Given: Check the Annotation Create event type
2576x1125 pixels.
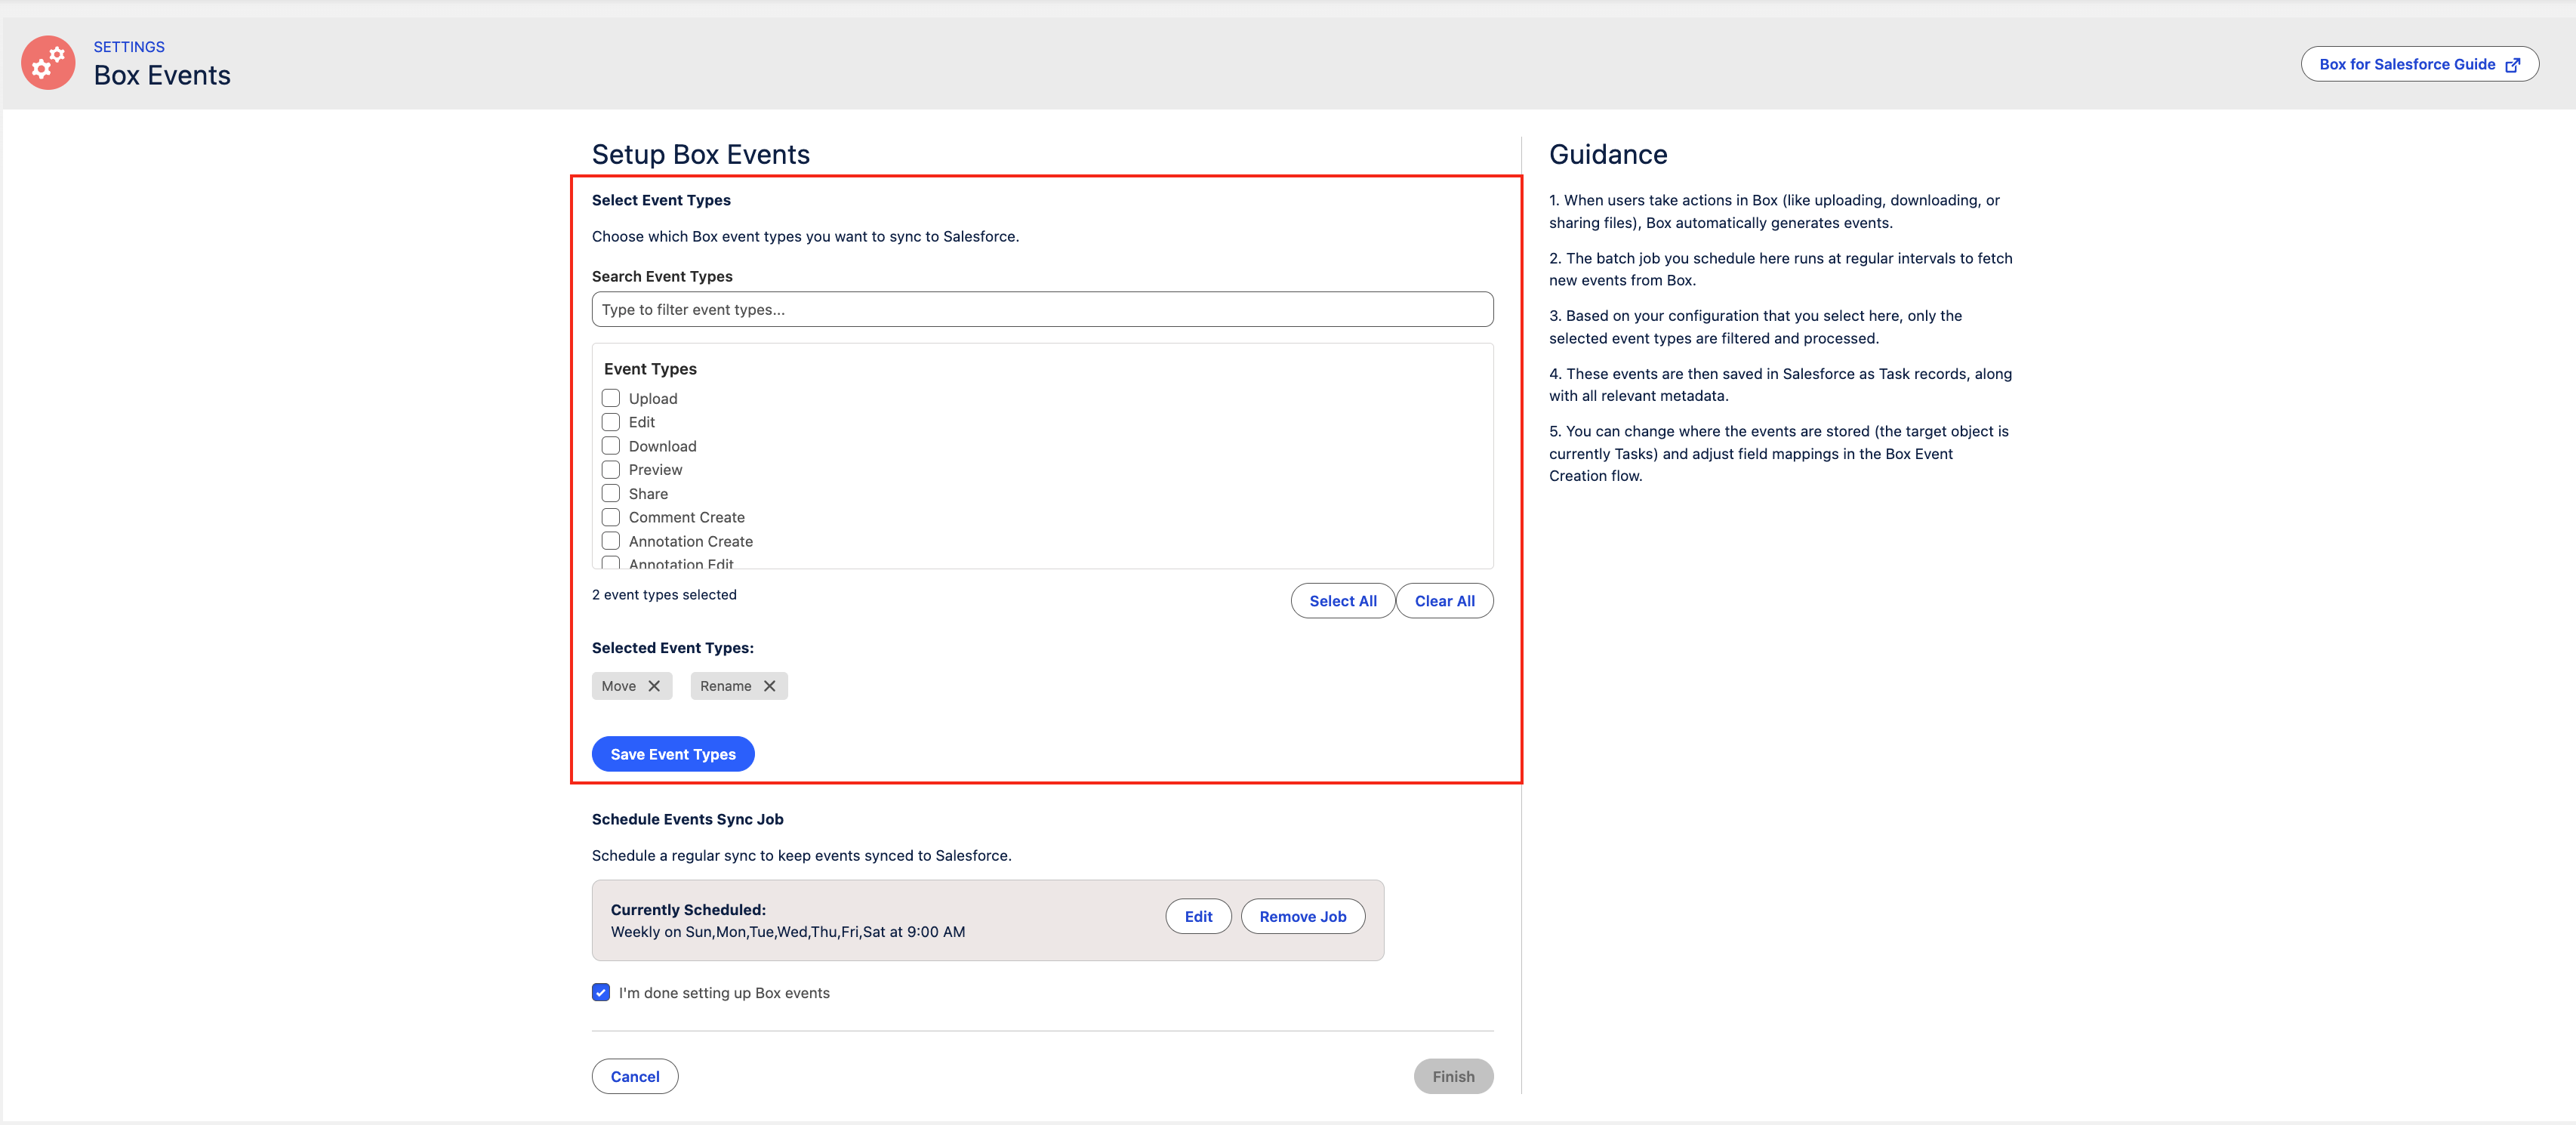Looking at the screenshot, I should point(611,541).
